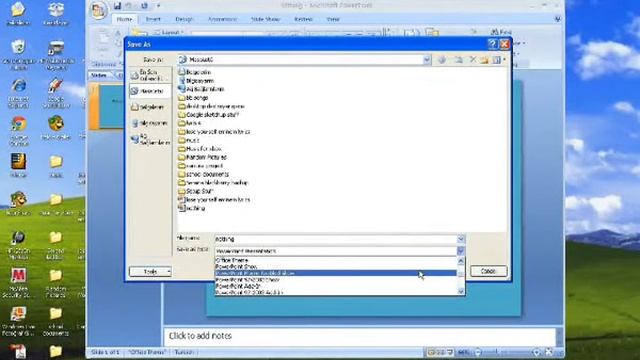Select My Computer in the places bar

tap(150, 123)
